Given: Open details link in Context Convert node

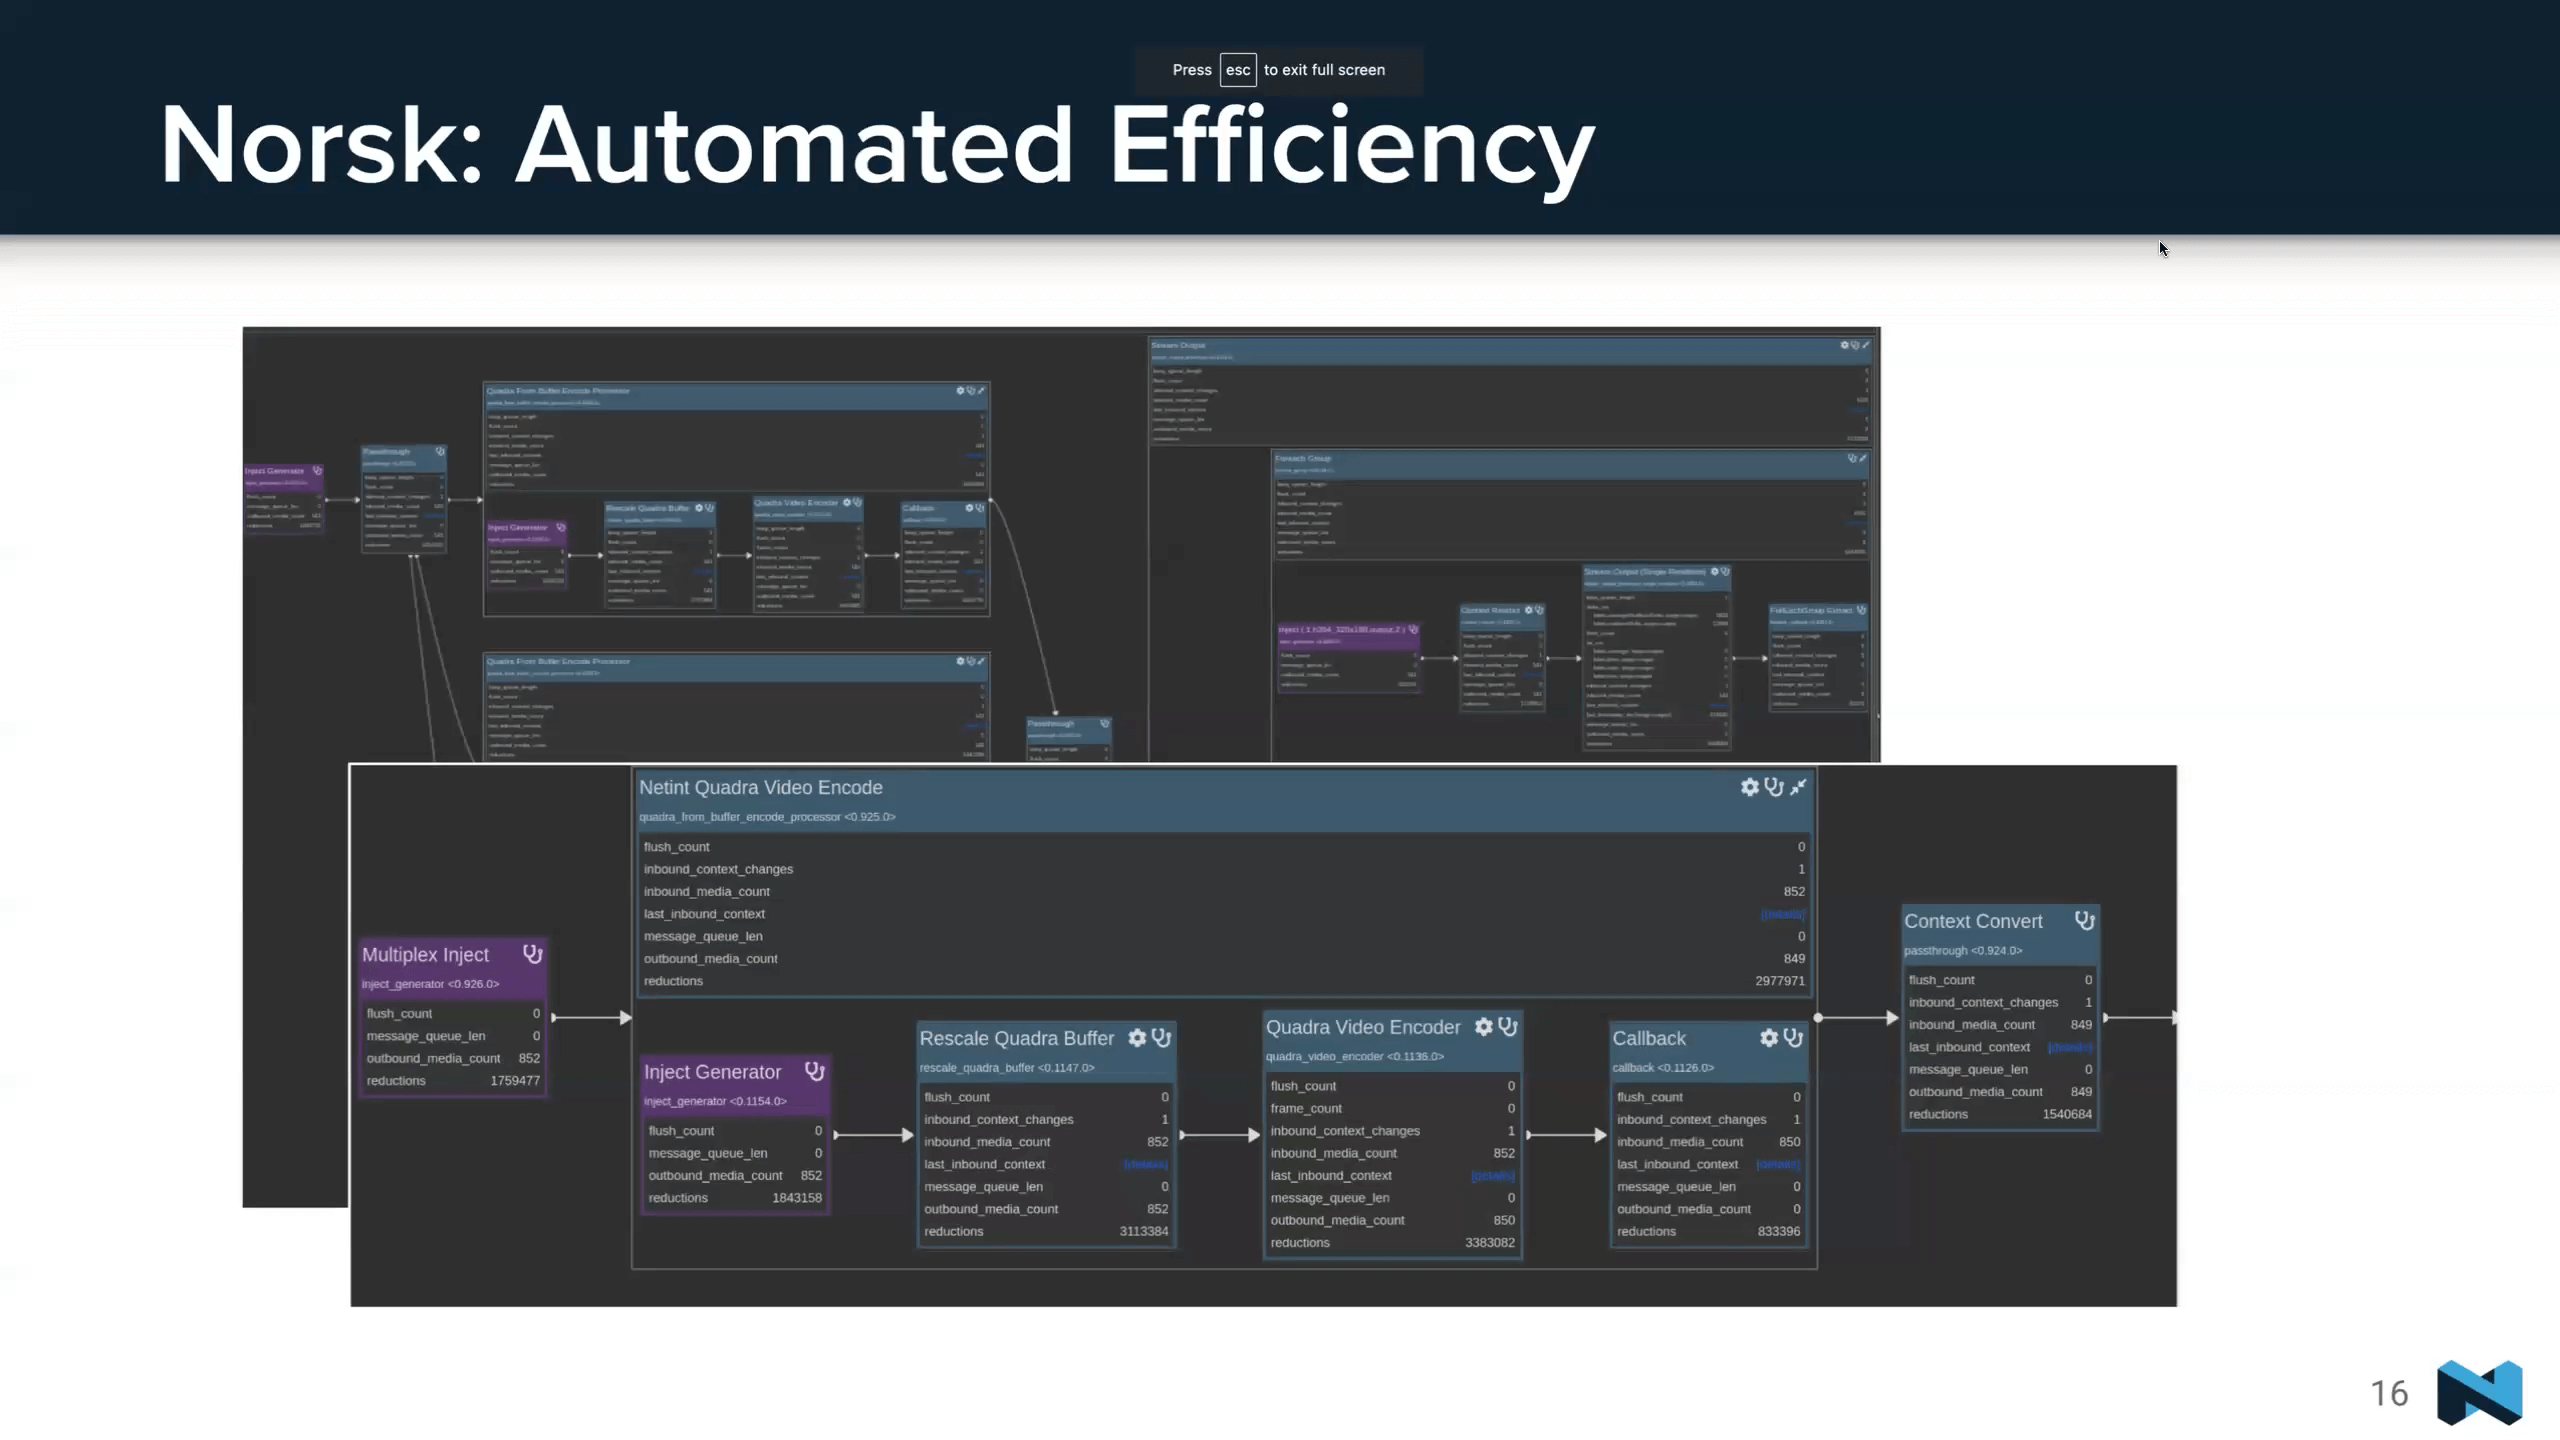Looking at the screenshot, I should point(2070,1047).
